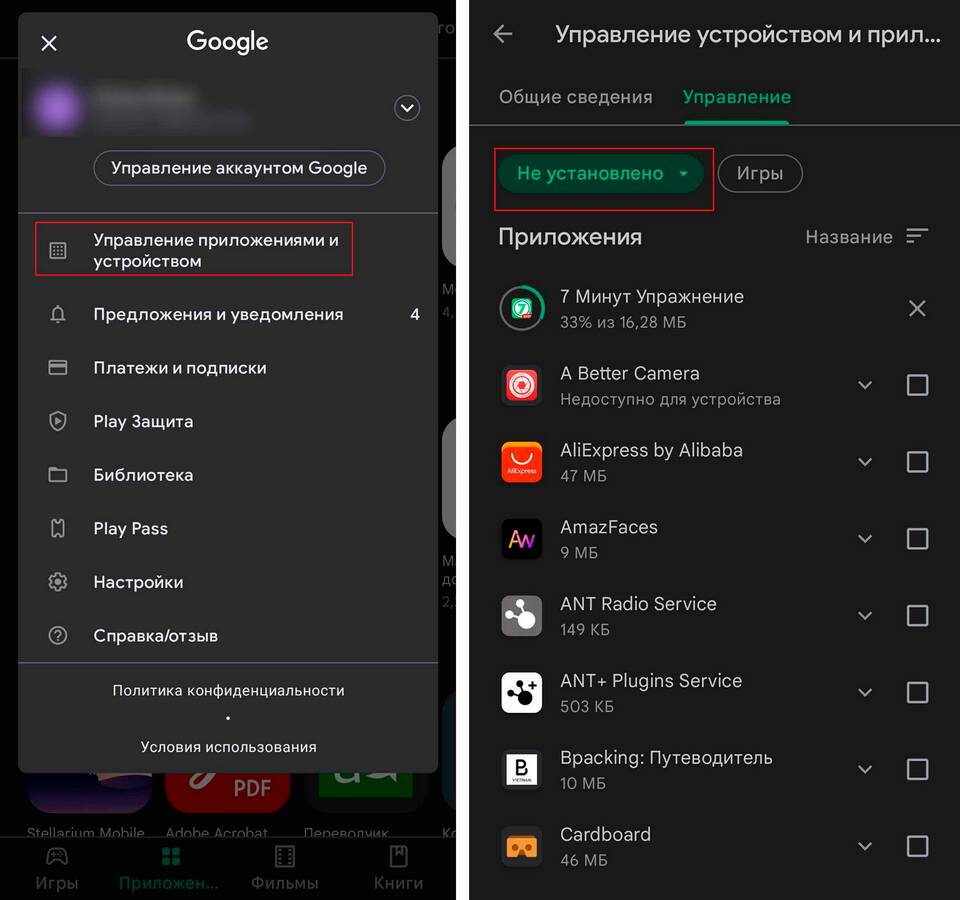
Task: Open the sort order icon next to Название
Action: 917,236
